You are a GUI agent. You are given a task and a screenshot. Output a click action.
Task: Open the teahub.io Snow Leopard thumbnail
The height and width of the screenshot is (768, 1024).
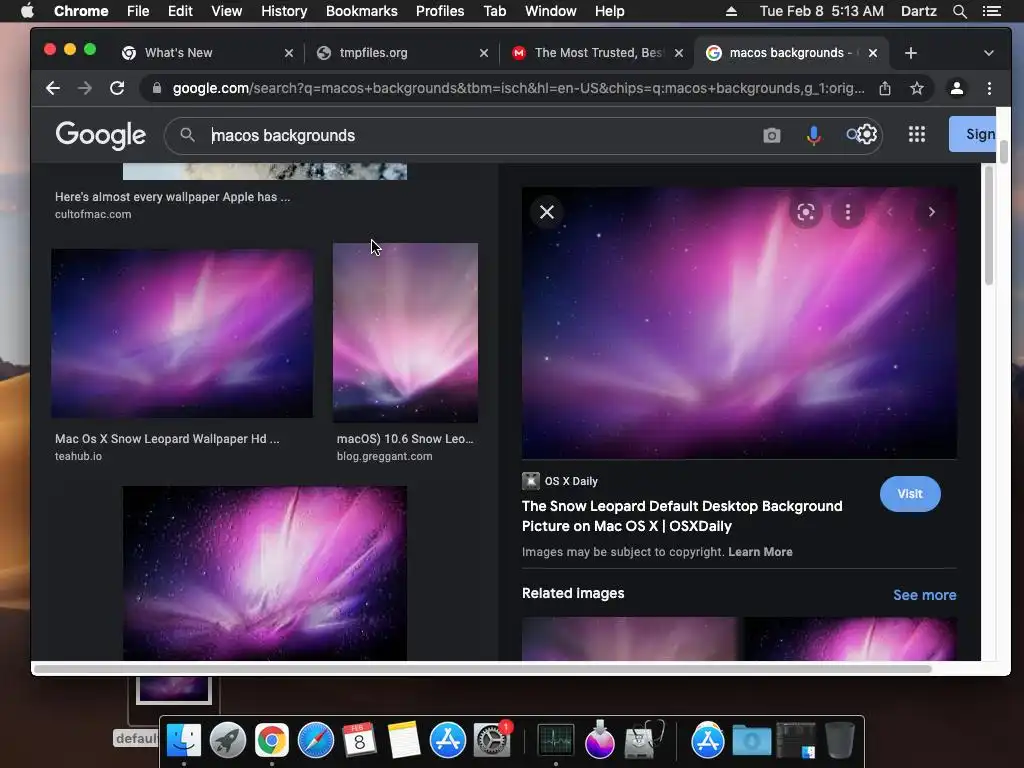point(182,333)
